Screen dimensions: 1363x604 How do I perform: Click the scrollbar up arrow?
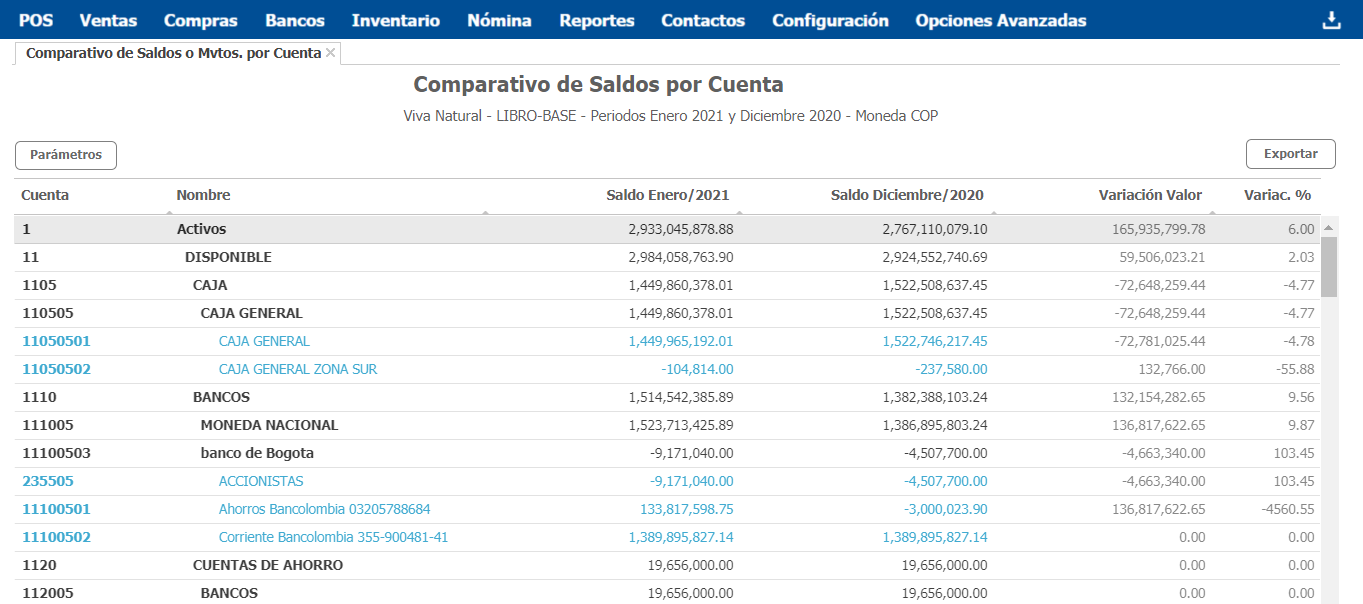coord(1329,228)
